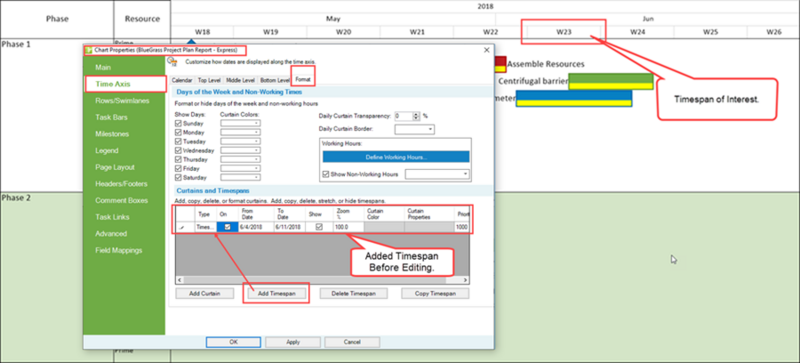Open the Main settings page

[103, 67]
